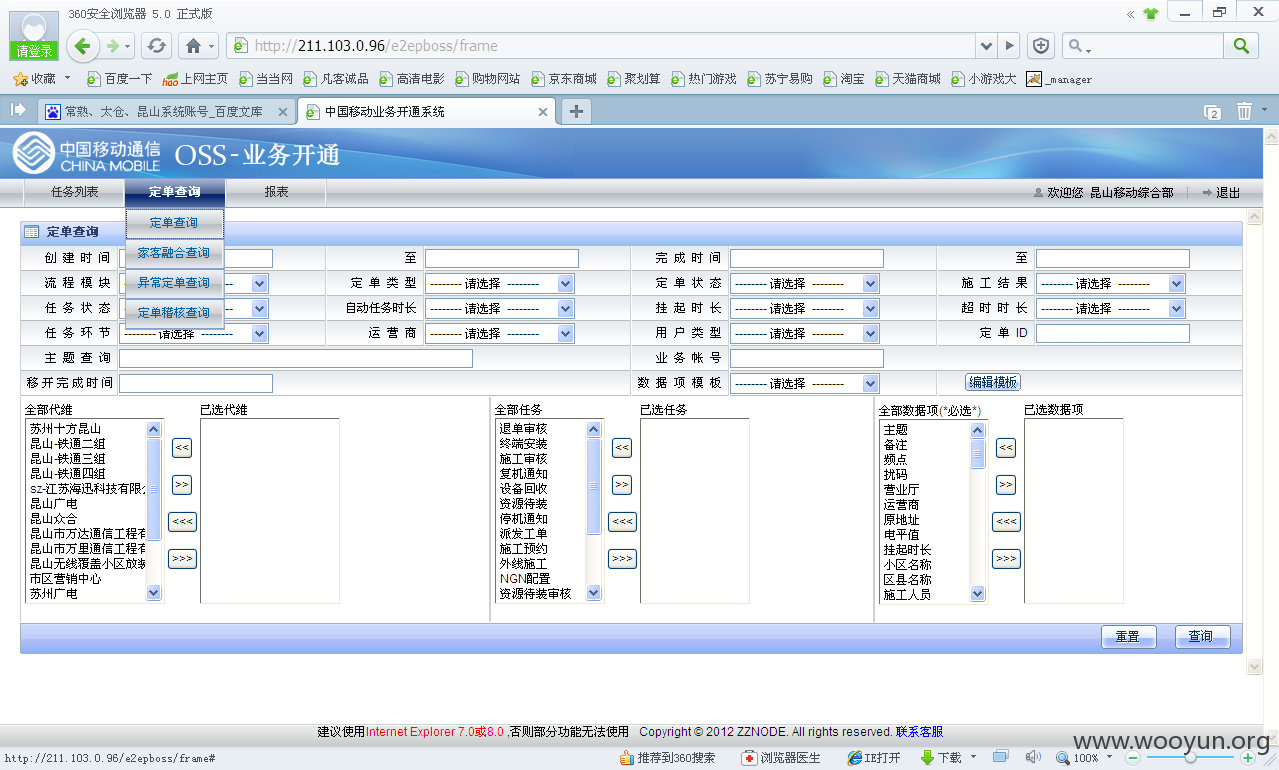Click the browser forward arrow button
The width and height of the screenshot is (1279, 770).
(x=114, y=45)
